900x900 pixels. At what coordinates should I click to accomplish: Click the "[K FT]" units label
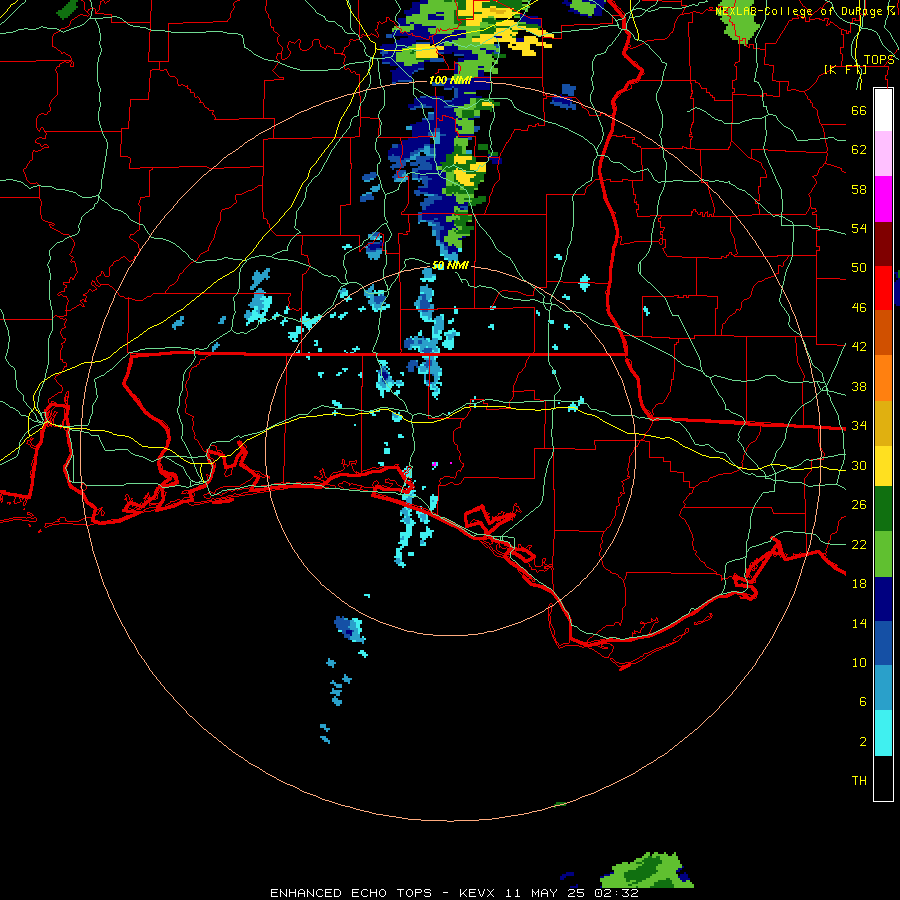tap(845, 69)
